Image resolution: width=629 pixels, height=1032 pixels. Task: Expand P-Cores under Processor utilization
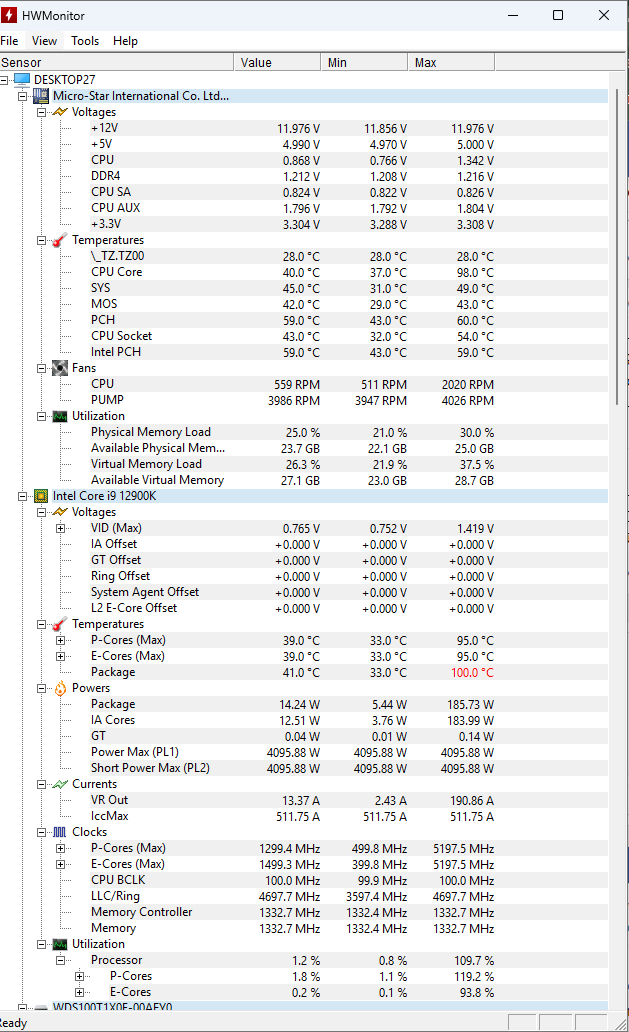tap(80, 976)
